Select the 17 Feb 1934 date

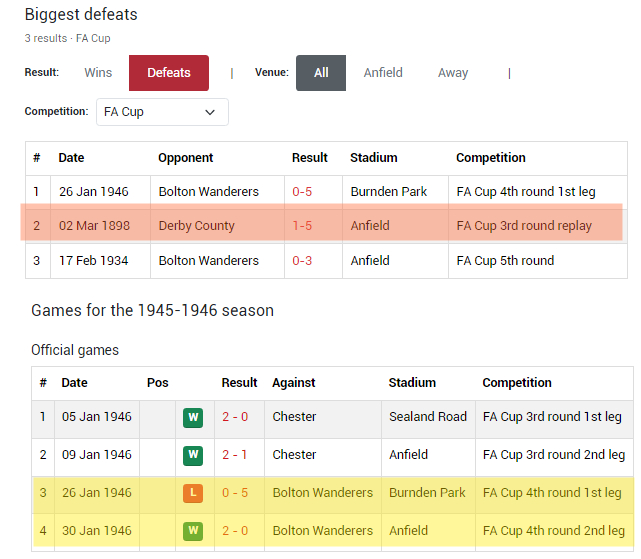(94, 260)
